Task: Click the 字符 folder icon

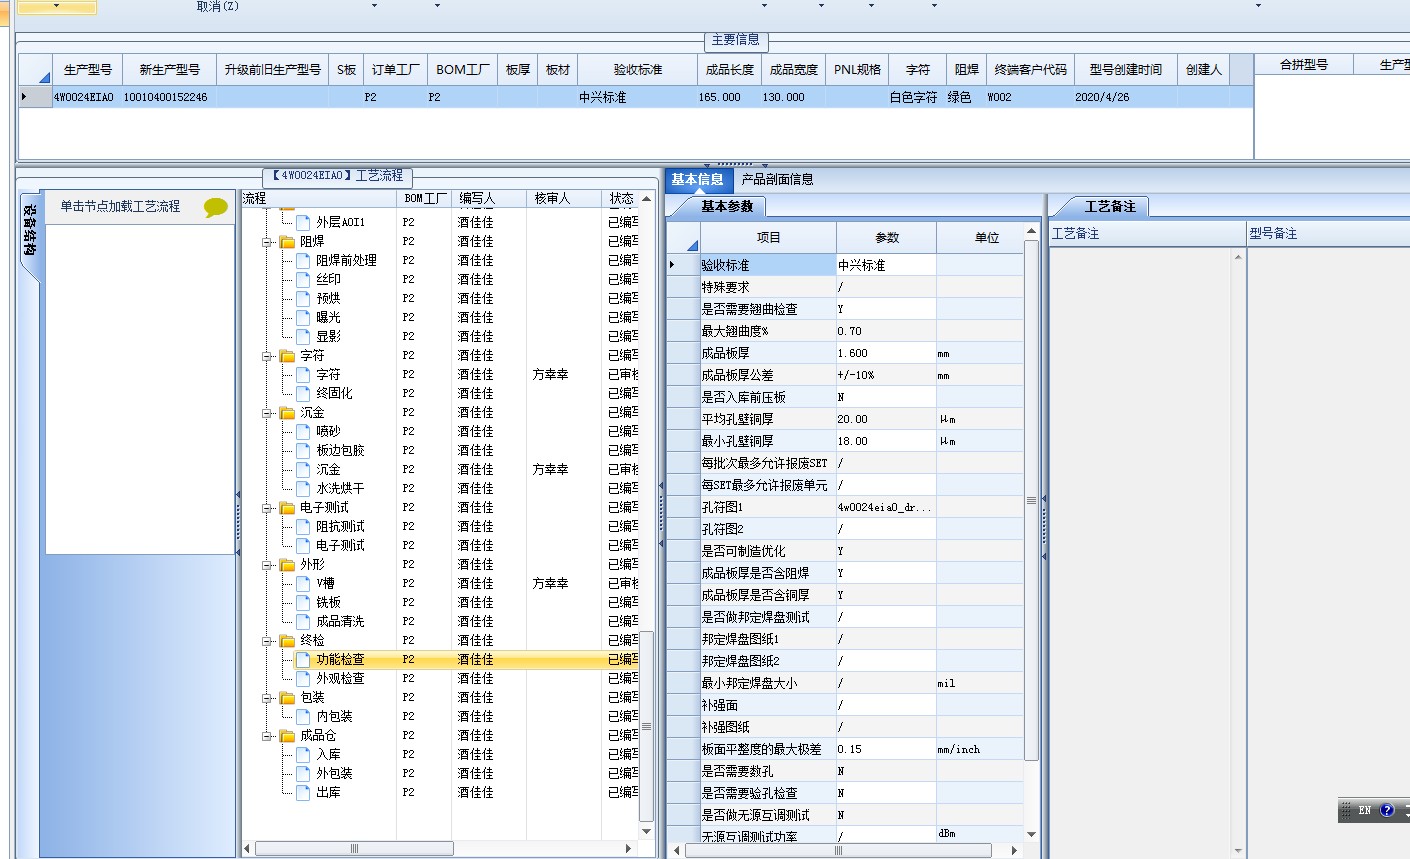Action: coord(288,355)
